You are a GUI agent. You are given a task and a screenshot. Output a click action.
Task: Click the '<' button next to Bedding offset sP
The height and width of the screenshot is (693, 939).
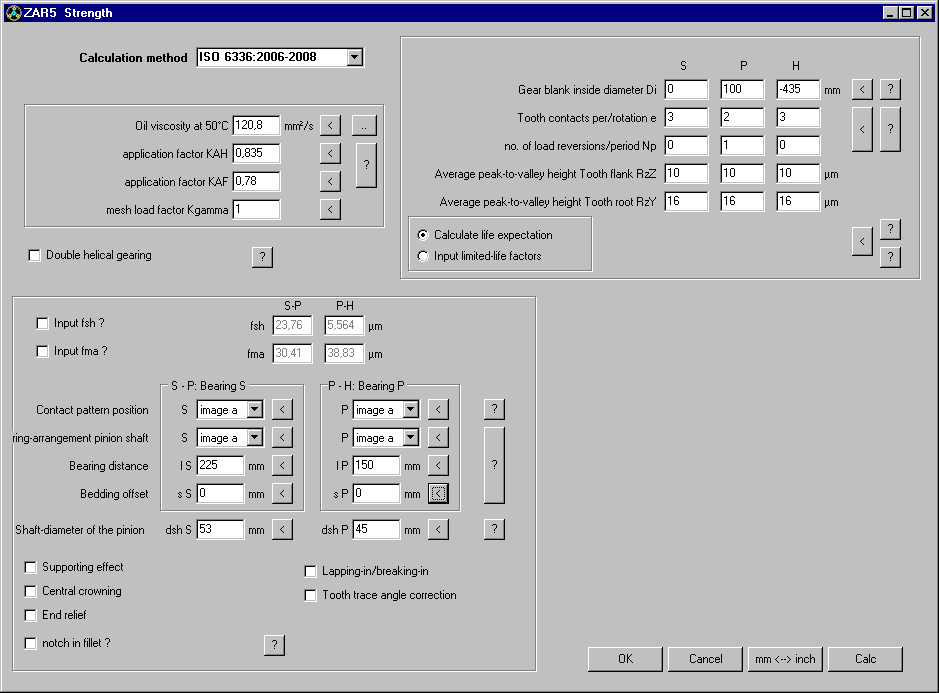pos(438,493)
